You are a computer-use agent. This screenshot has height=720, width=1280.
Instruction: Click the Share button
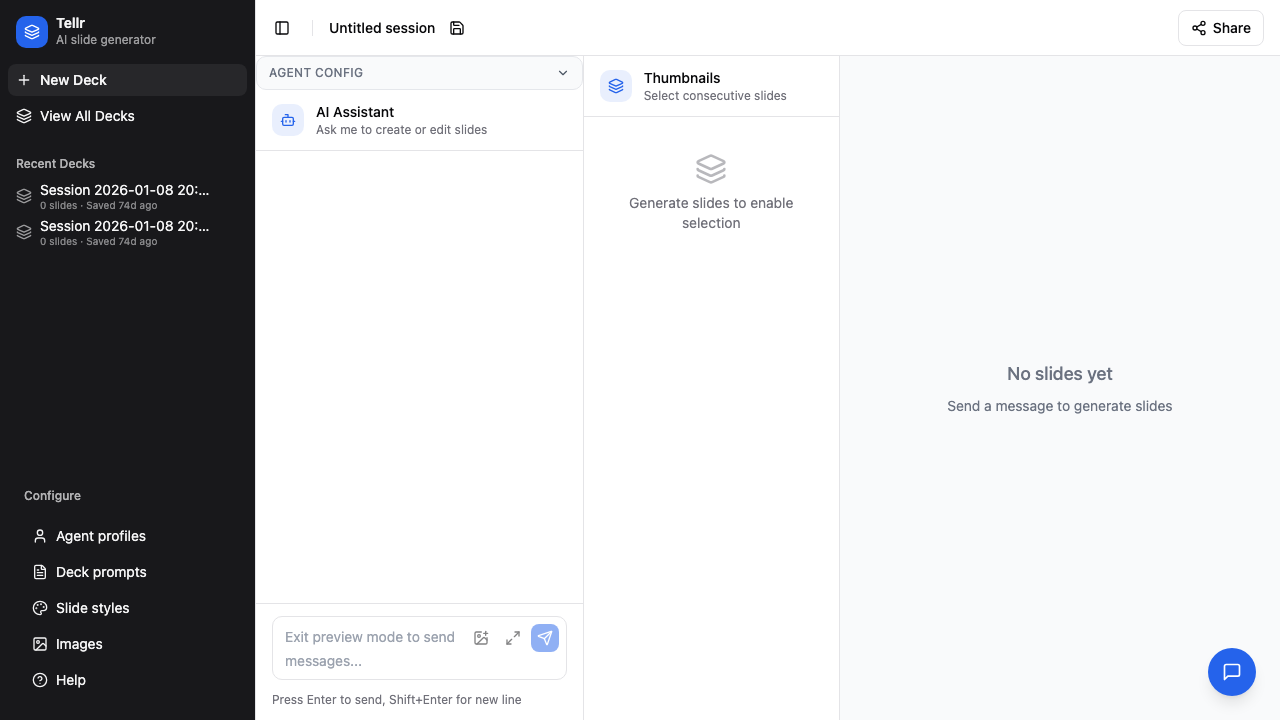click(1220, 28)
